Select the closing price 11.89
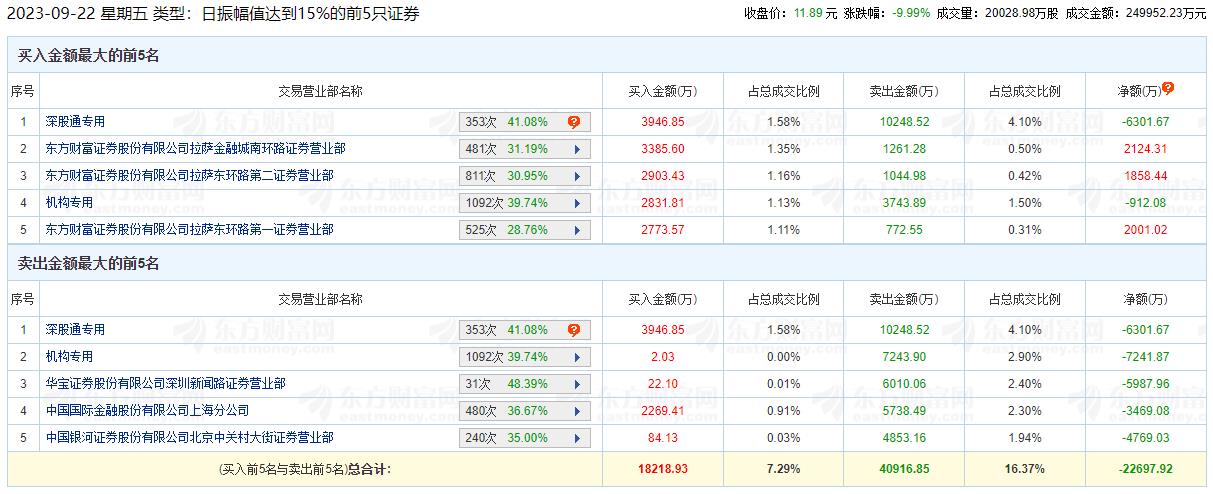1213x494 pixels. [x=808, y=13]
